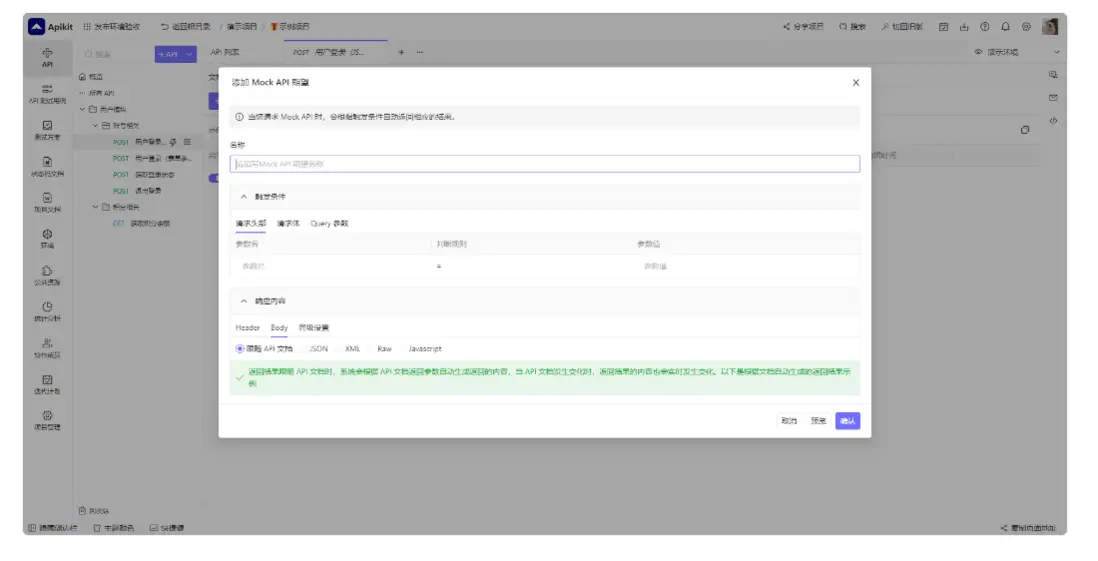Screen dimensions: 1098x561
Task: Open the tab overflow ellipsis menu
Action: pos(419,52)
